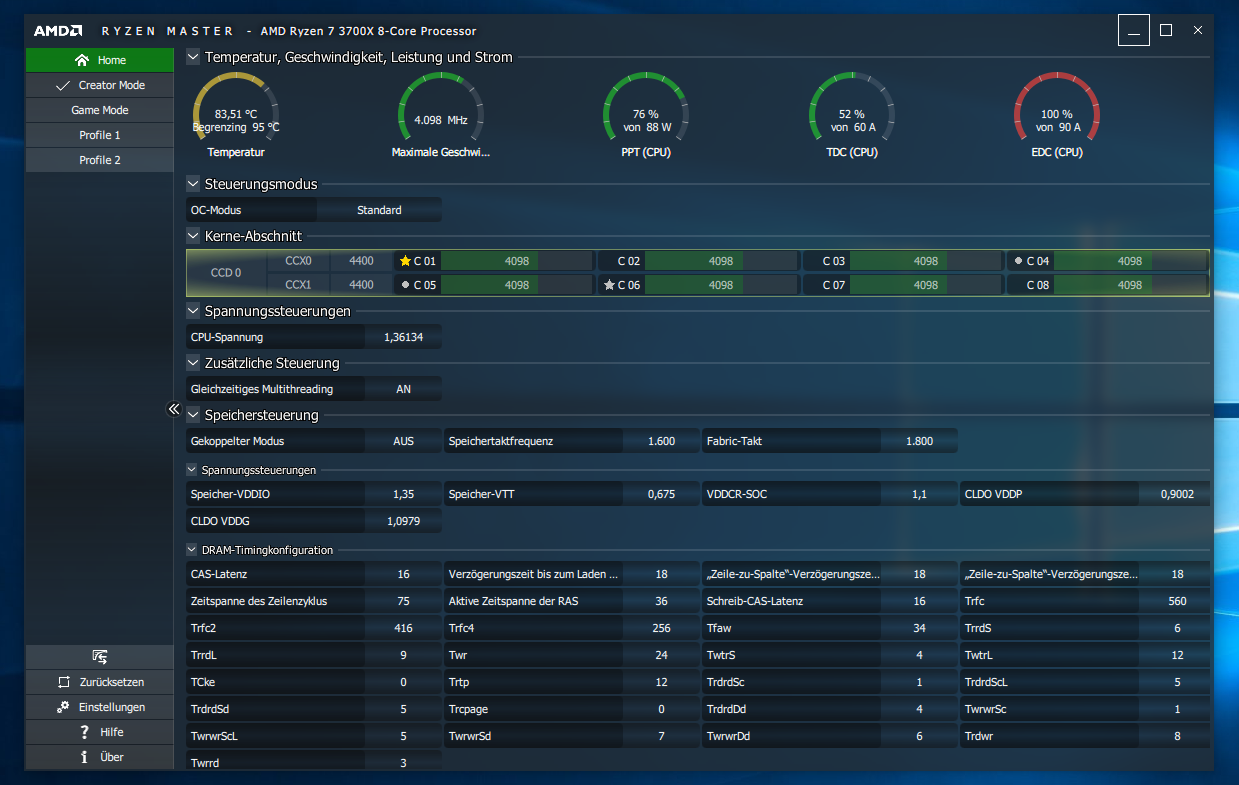The height and width of the screenshot is (785, 1239).
Task: Click the dot marker on core C 05
Action: pos(405,285)
